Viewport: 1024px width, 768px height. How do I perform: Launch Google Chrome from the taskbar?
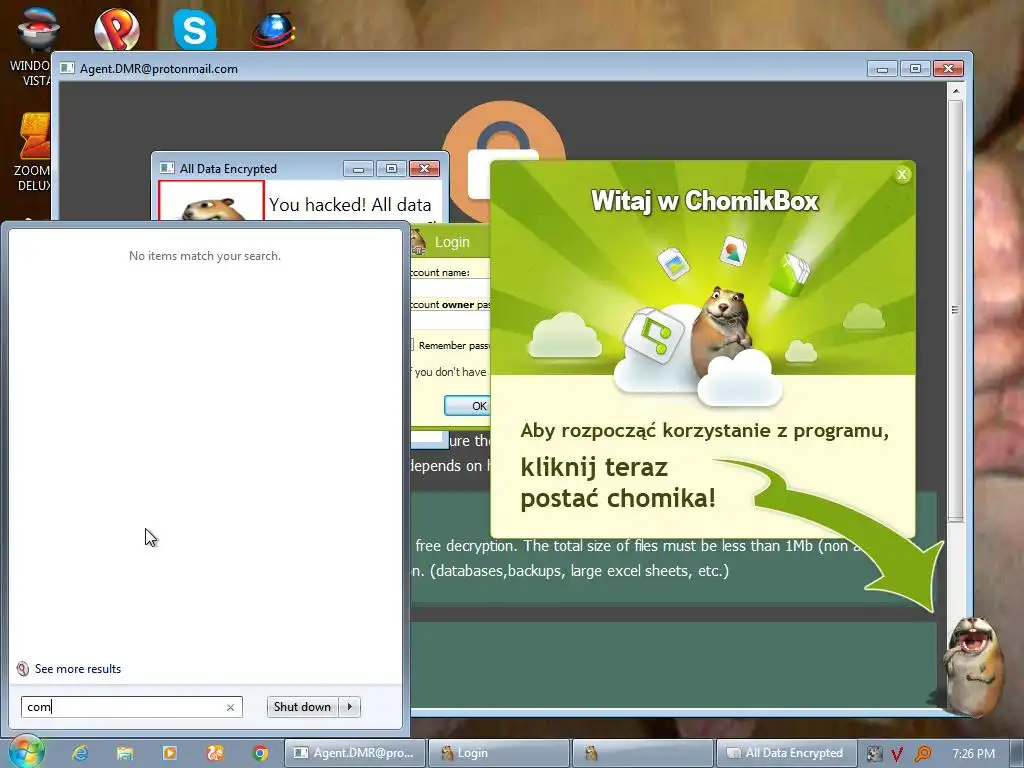261,753
